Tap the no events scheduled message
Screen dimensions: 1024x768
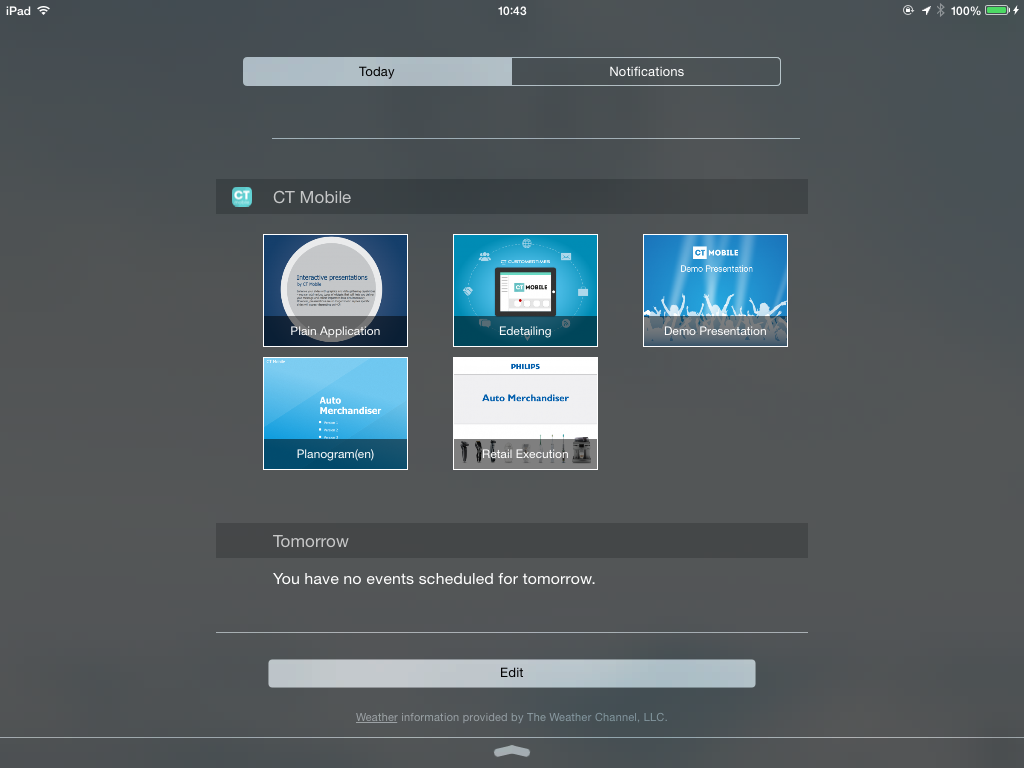[x=434, y=579]
